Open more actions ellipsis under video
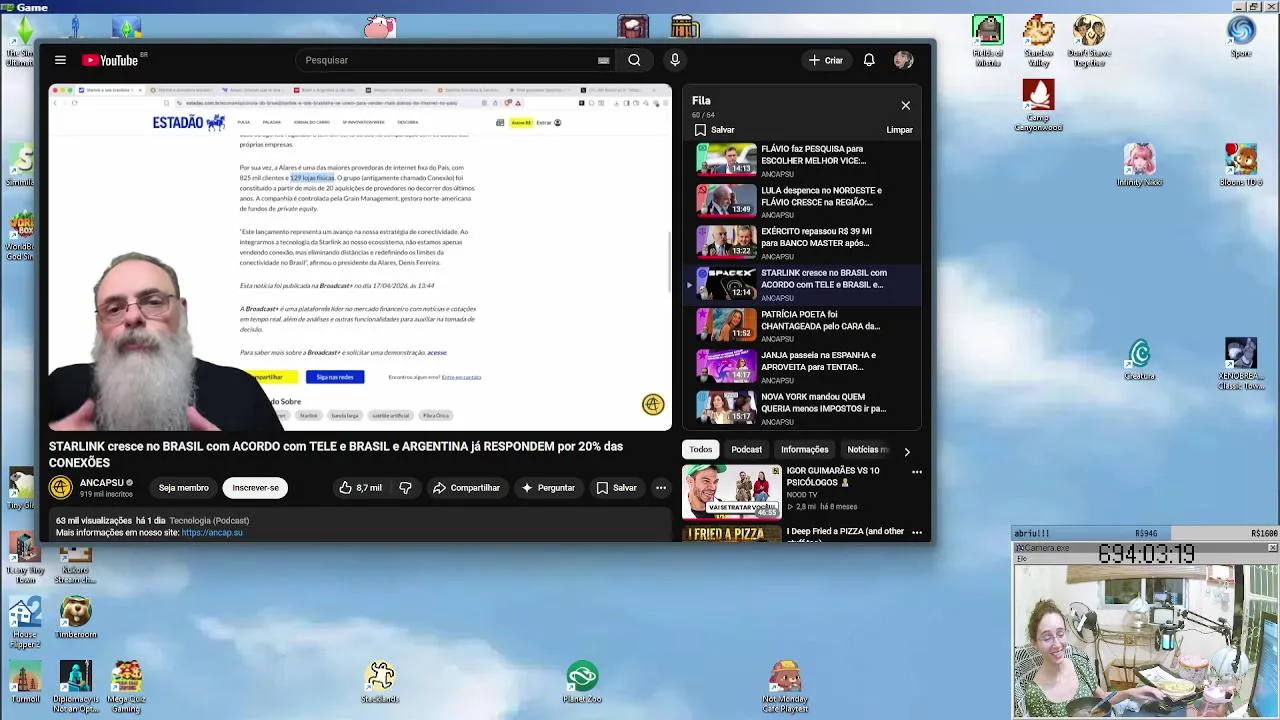 (x=661, y=488)
